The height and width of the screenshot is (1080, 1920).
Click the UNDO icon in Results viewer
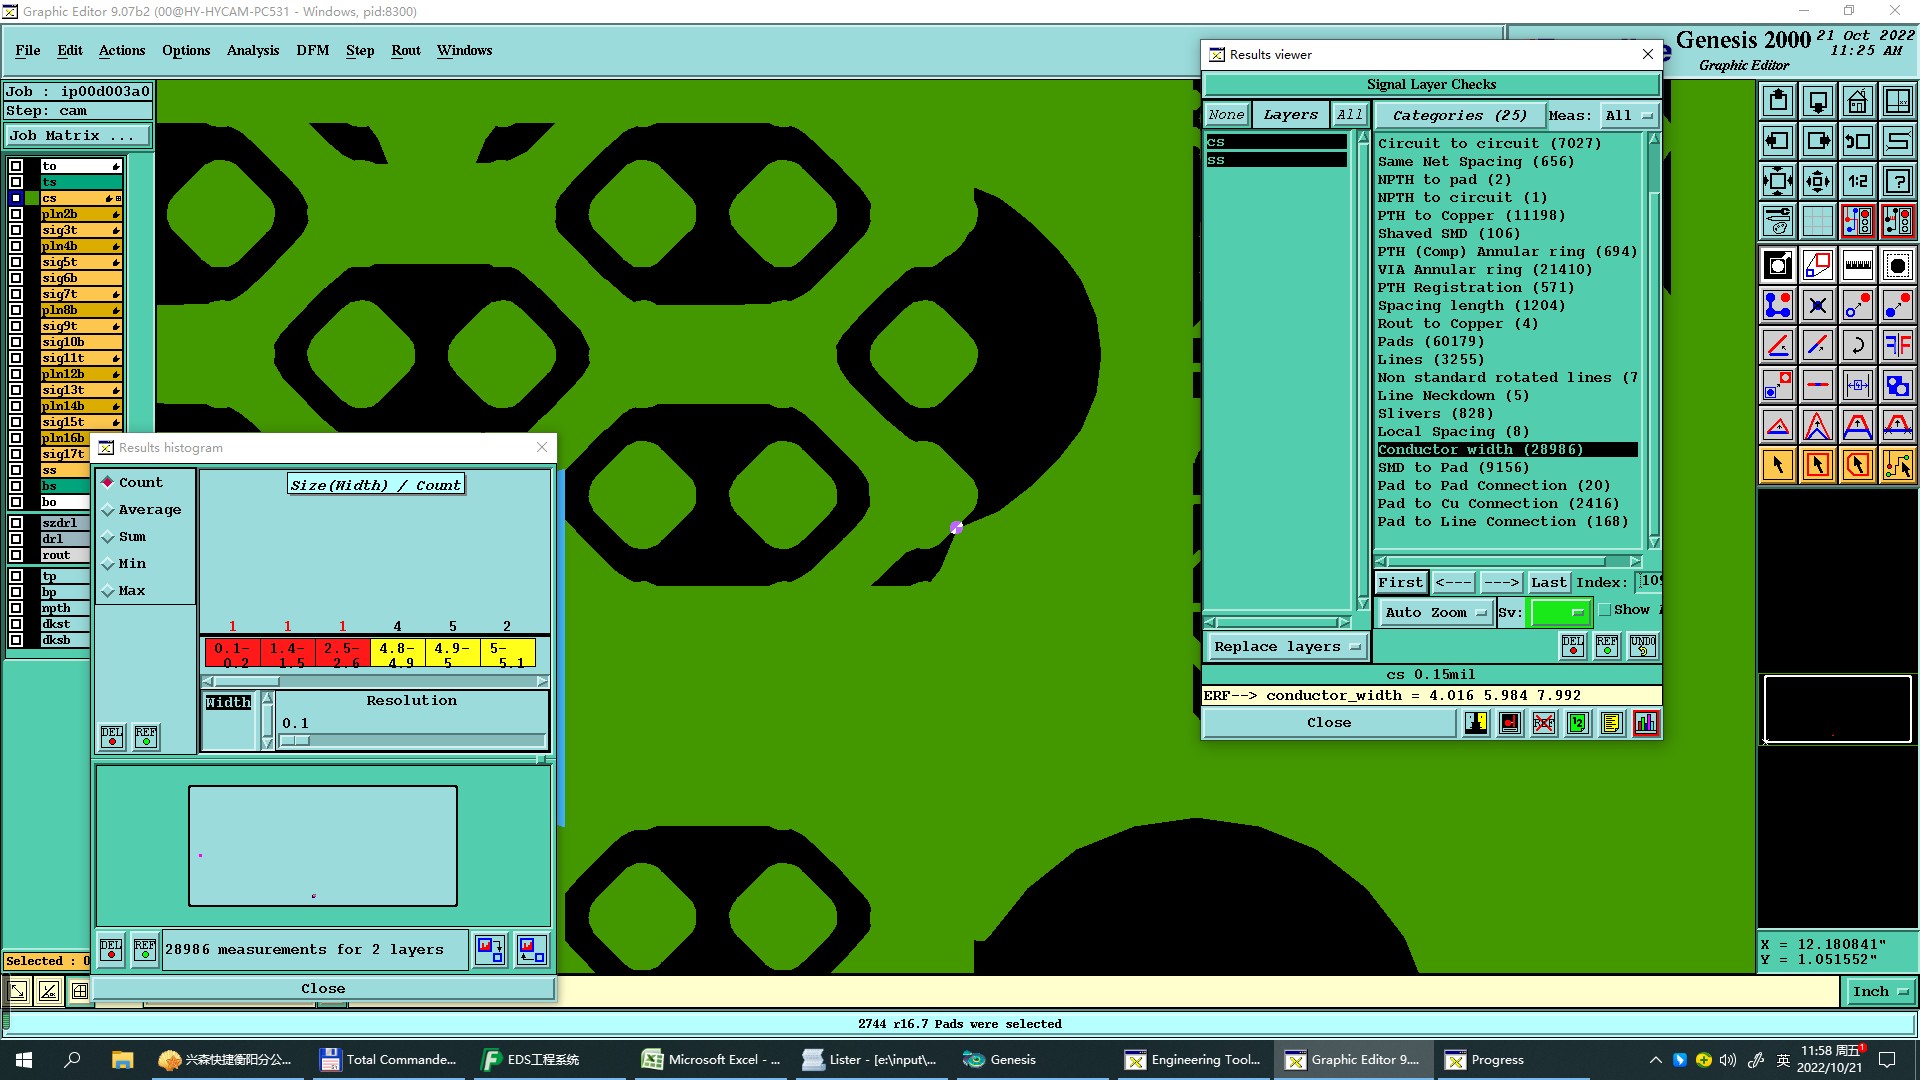tap(1642, 646)
